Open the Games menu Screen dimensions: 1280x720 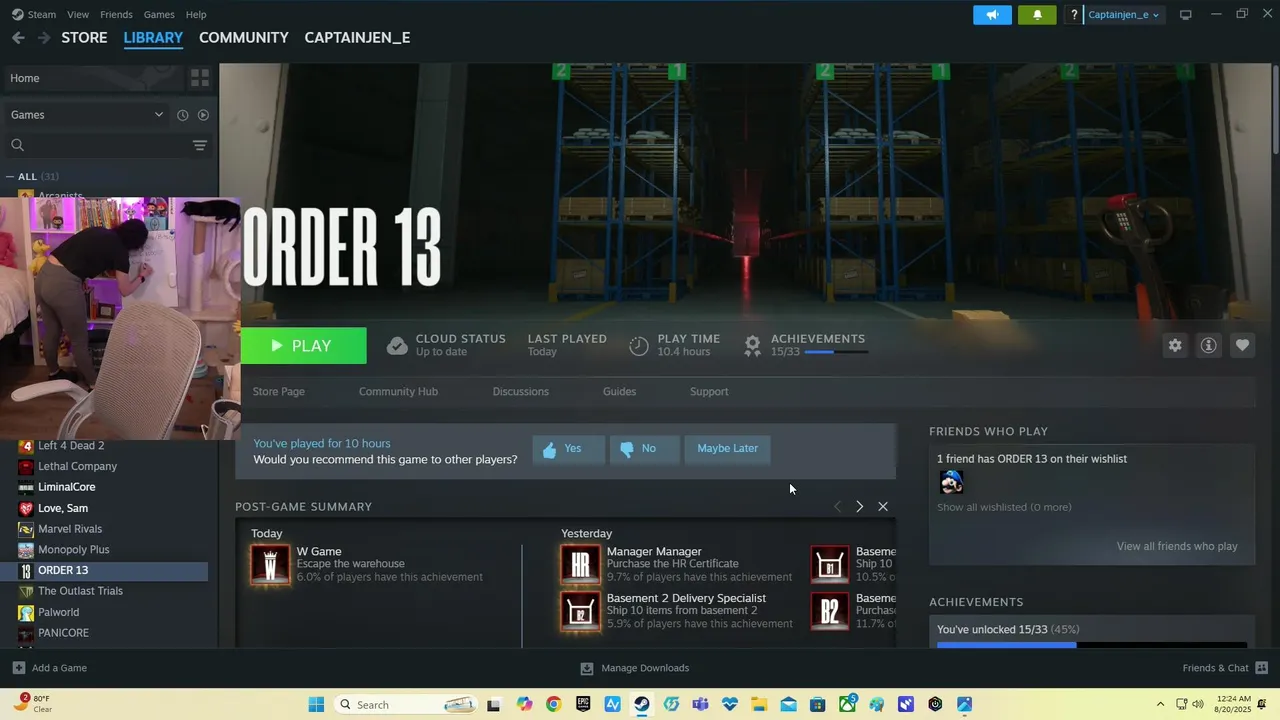(x=159, y=15)
